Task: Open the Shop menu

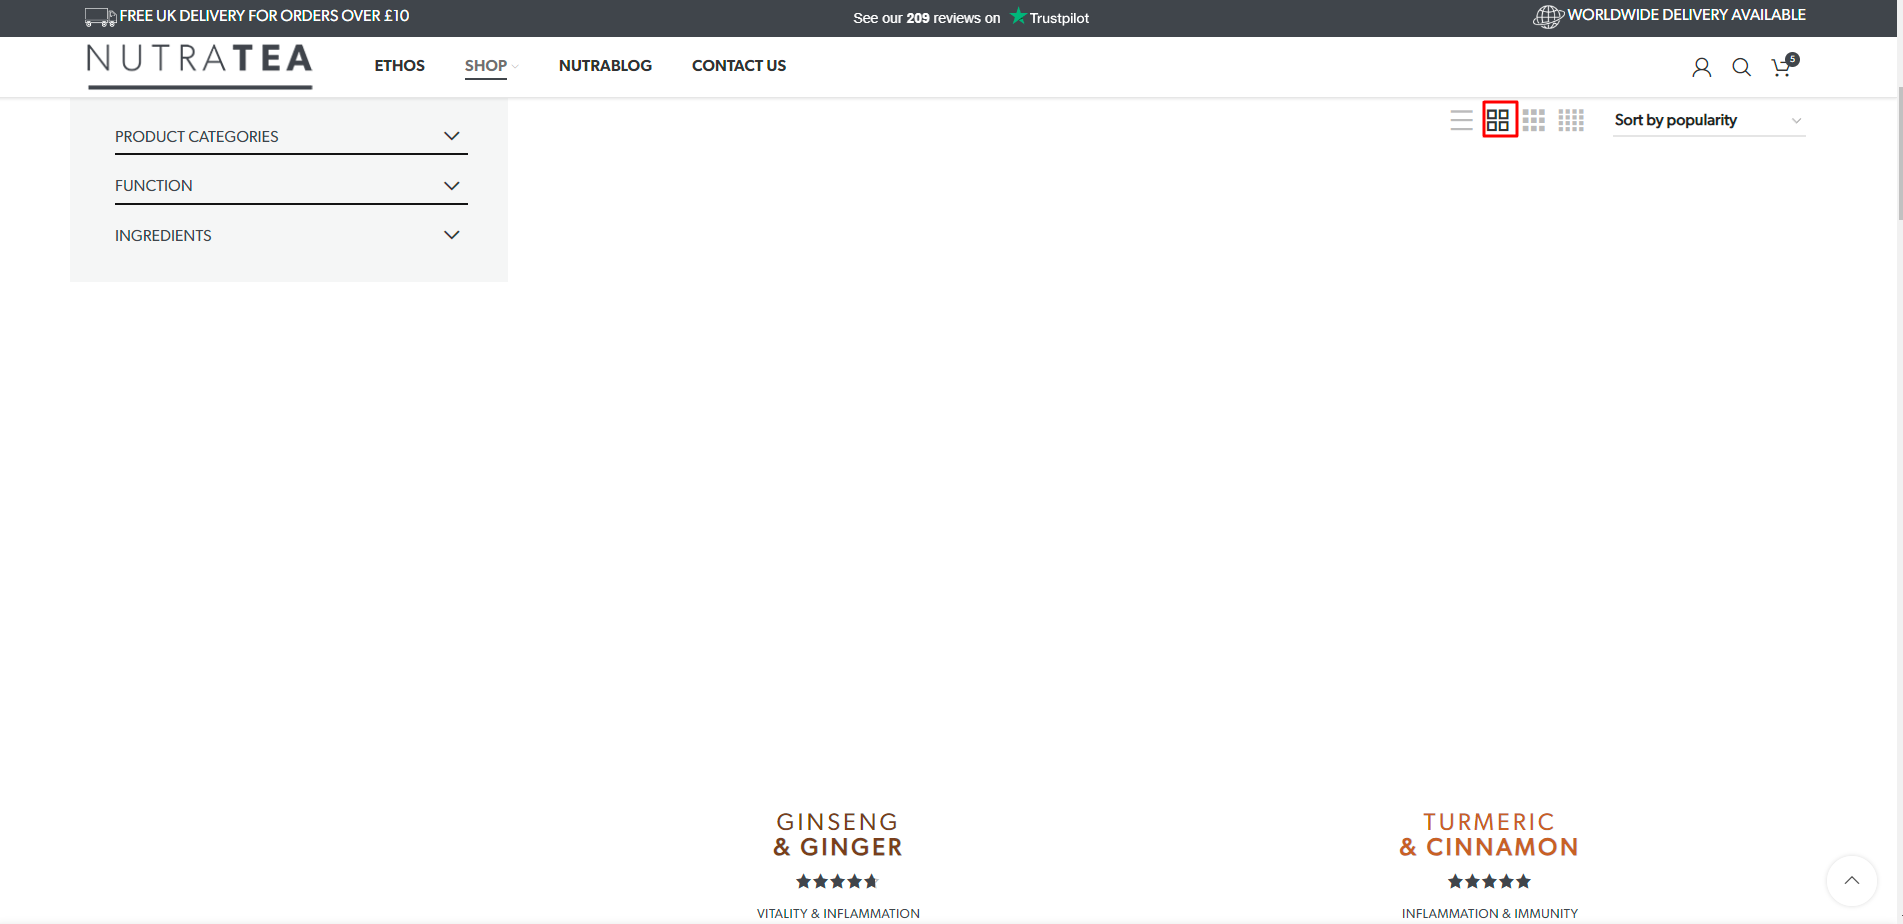Action: click(486, 66)
